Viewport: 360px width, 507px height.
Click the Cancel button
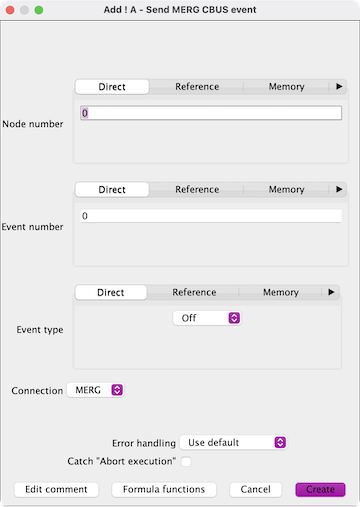[x=256, y=489]
